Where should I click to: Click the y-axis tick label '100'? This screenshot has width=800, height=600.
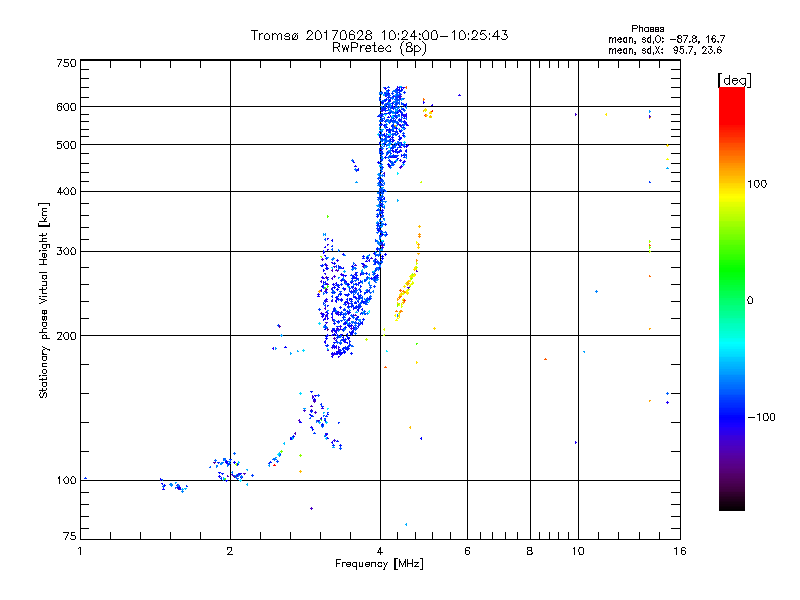point(66,481)
